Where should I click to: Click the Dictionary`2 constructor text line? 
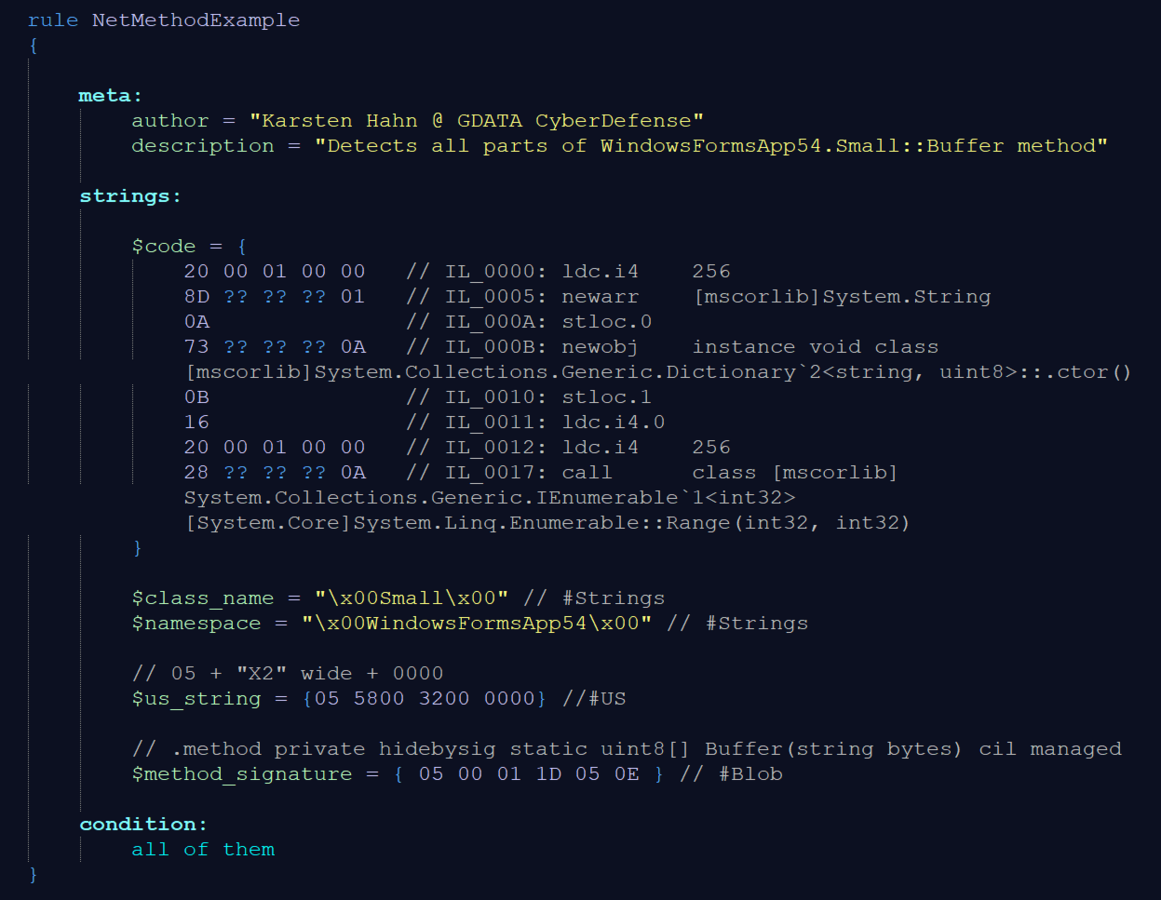(x=657, y=372)
